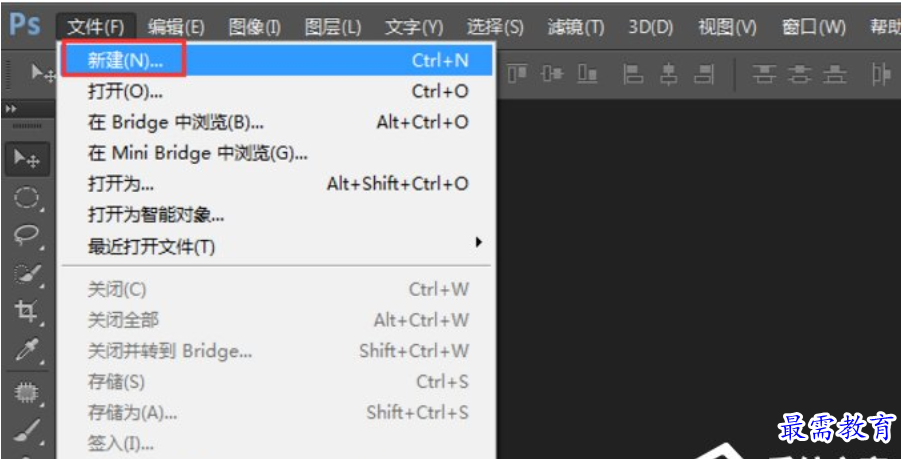902x459 pixels.
Task: Open the 编辑(E) menu
Action: (175, 26)
